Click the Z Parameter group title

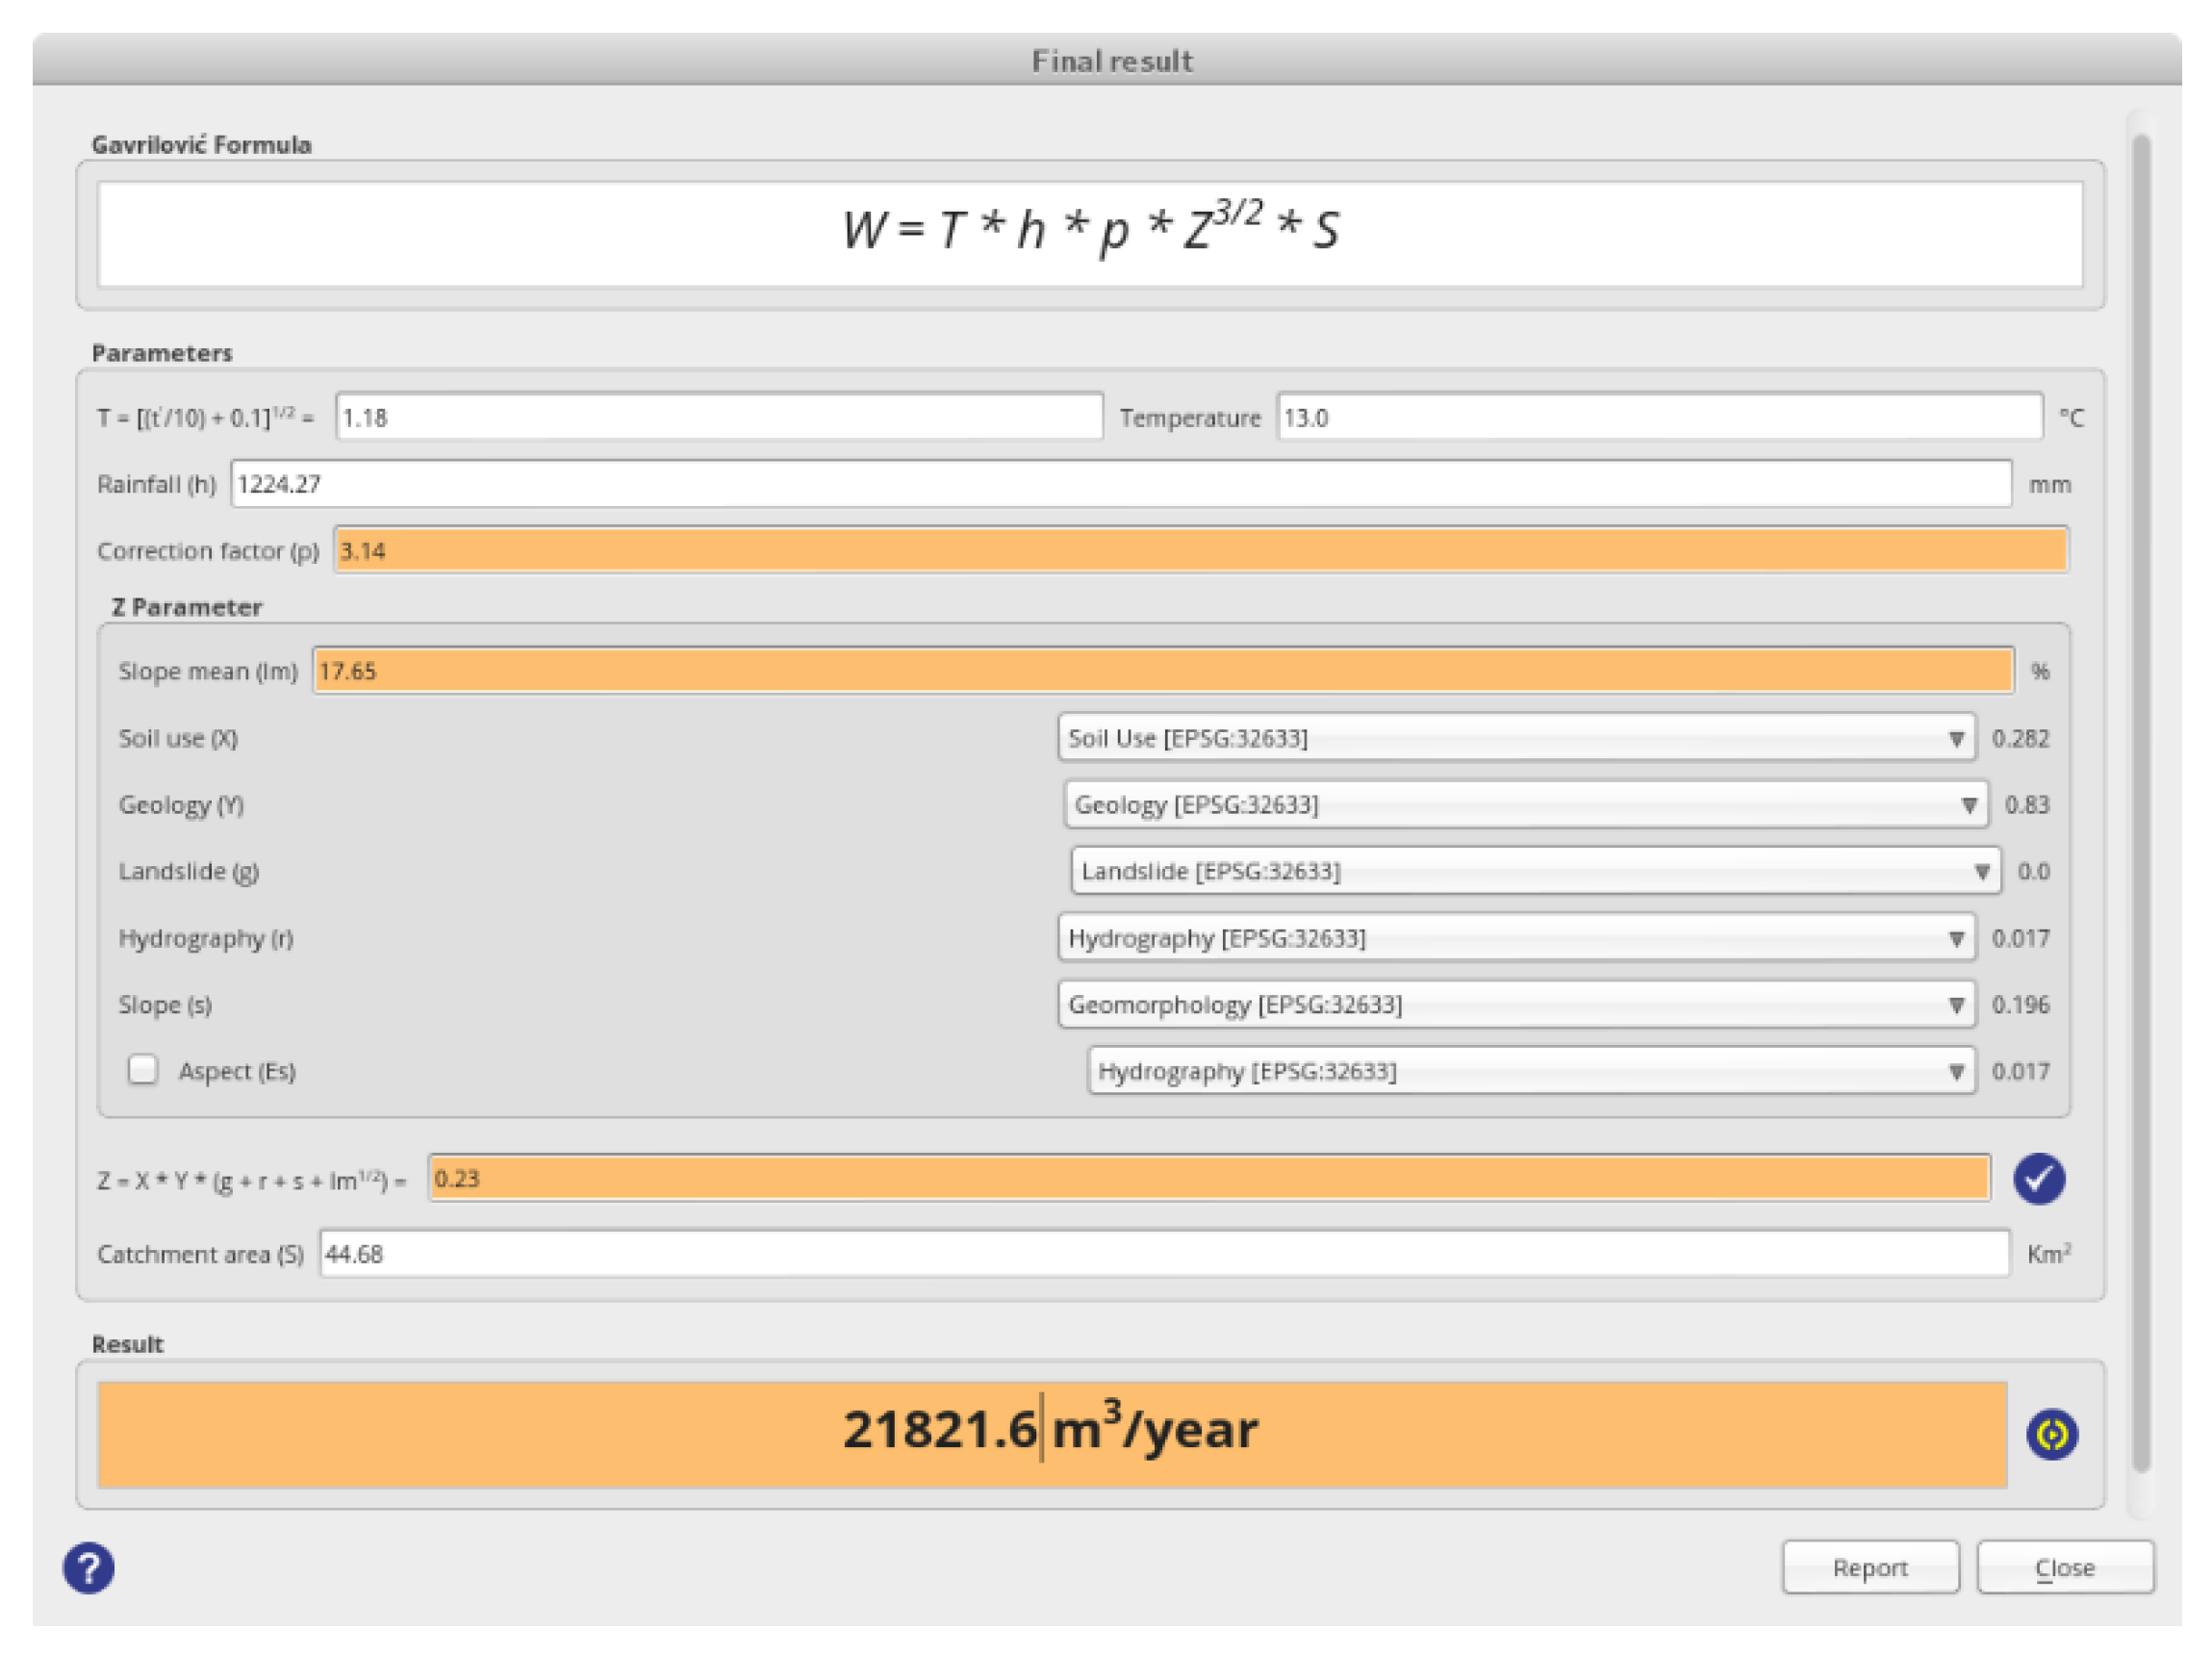(187, 607)
